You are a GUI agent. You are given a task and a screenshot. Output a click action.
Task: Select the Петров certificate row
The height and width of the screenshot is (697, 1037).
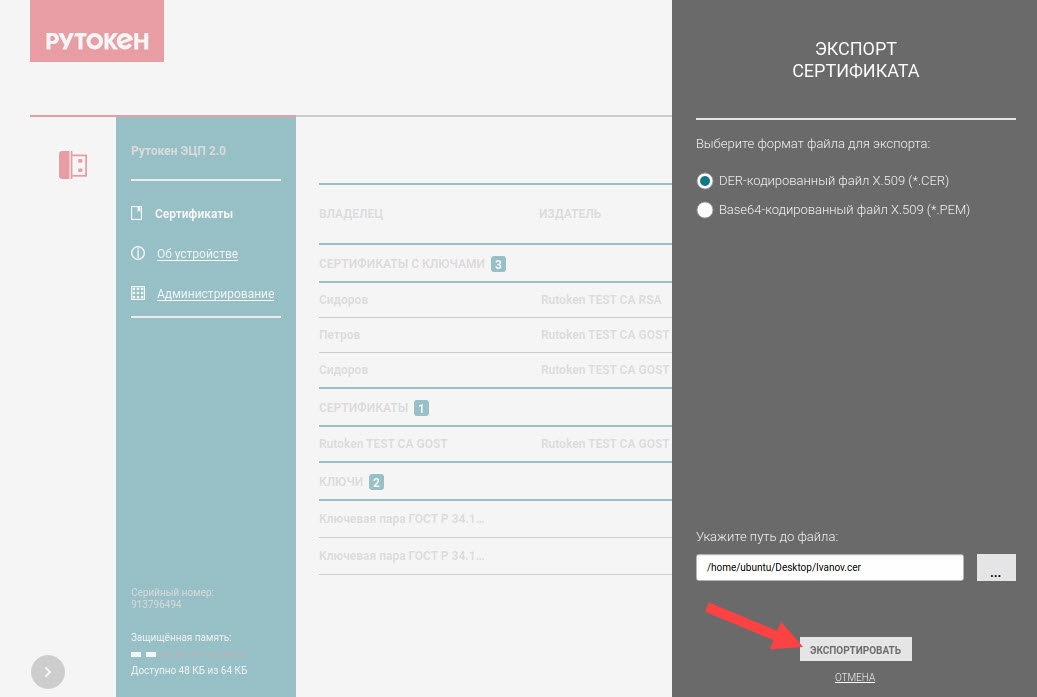[495, 335]
